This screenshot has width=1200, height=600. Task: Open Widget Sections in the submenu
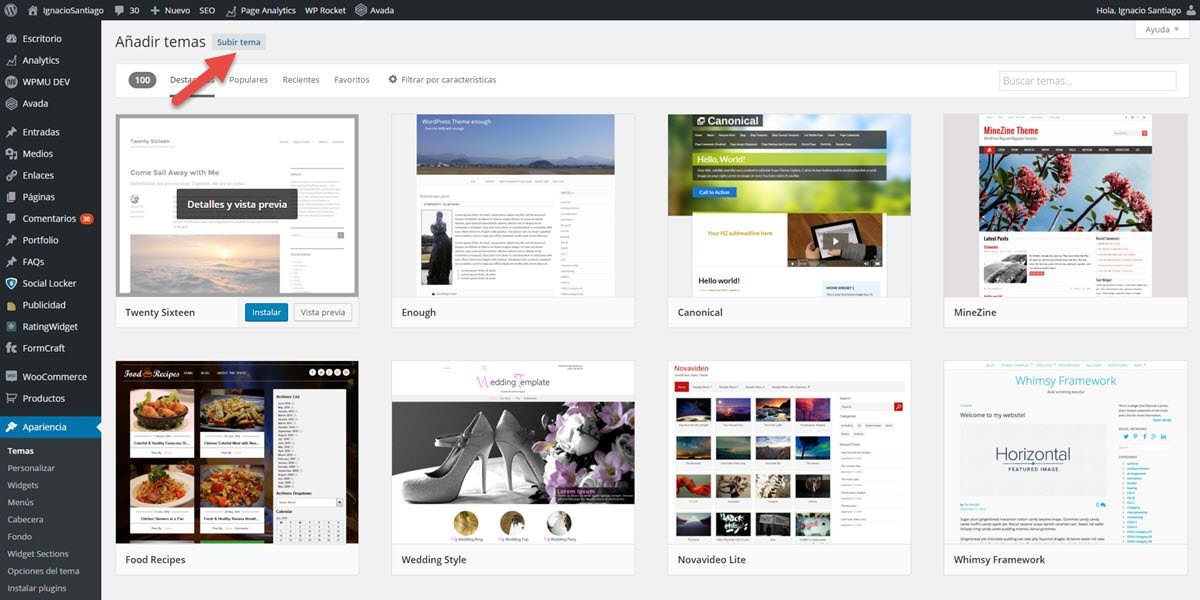point(38,554)
